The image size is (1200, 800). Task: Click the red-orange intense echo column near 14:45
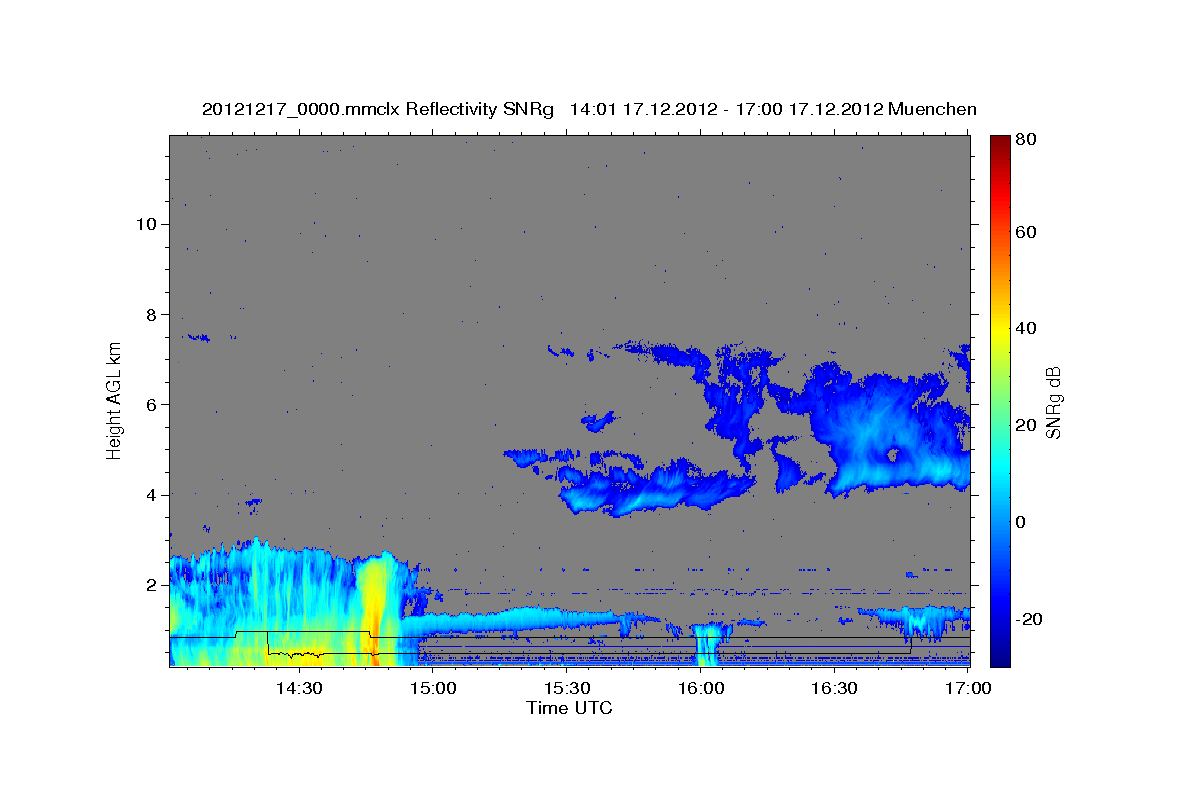point(374,610)
